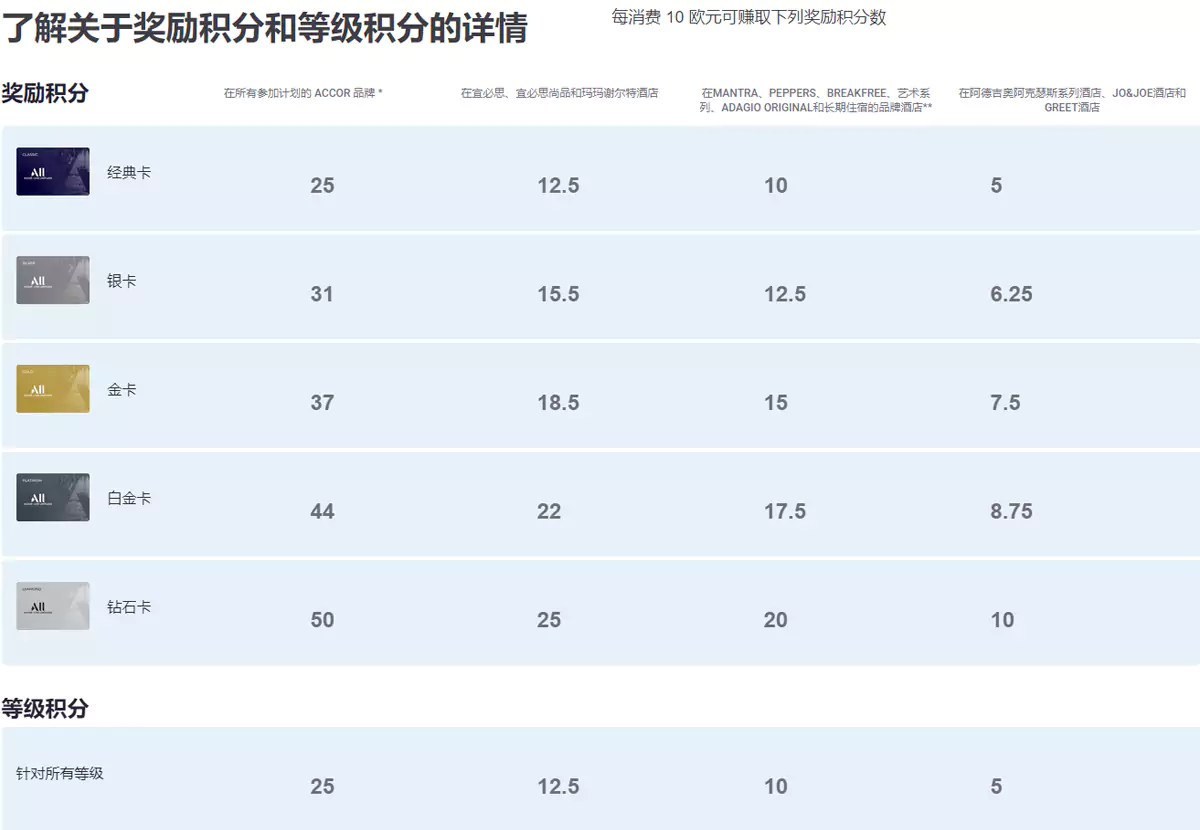Select the Silver (银卡) card icon
1200x830 pixels.
tap(52, 280)
